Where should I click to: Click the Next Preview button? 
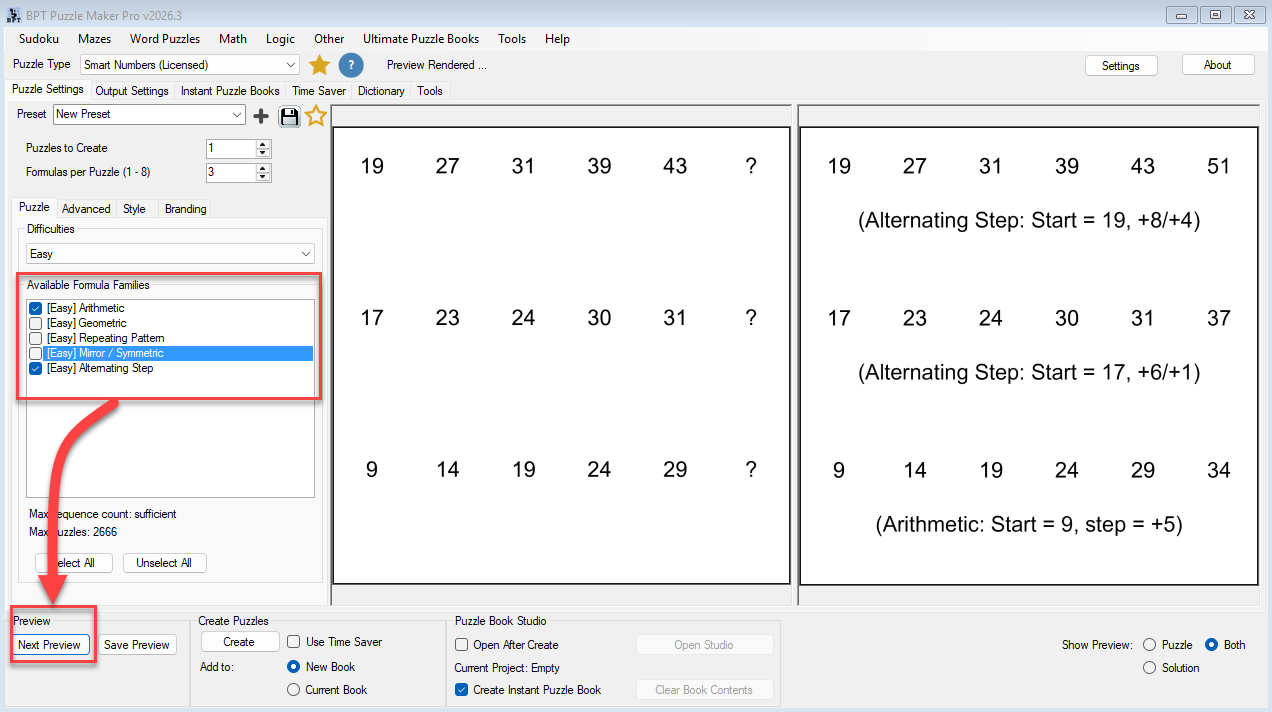tap(49, 645)
